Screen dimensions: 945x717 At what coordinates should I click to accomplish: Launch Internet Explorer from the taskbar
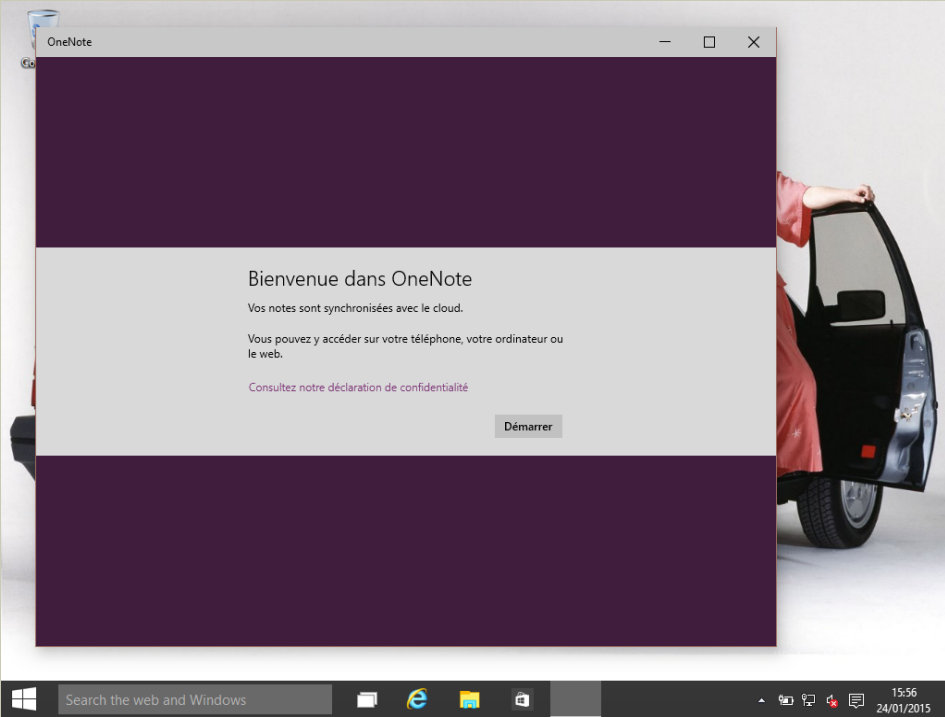[417, 700]
